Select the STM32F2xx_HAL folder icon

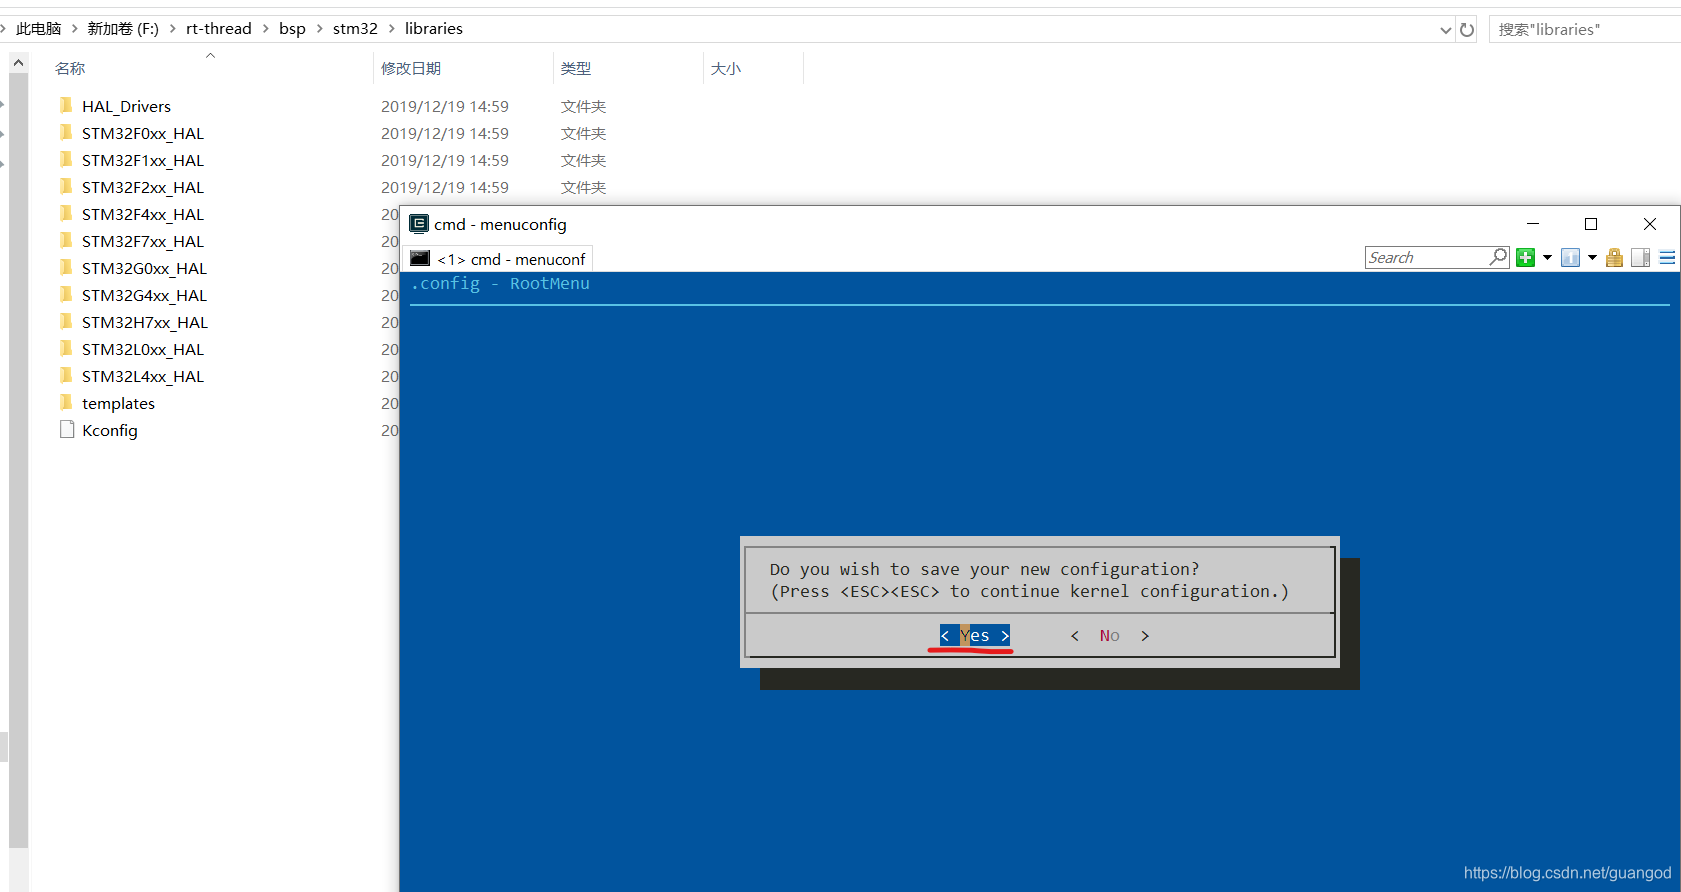pos(66,186)
